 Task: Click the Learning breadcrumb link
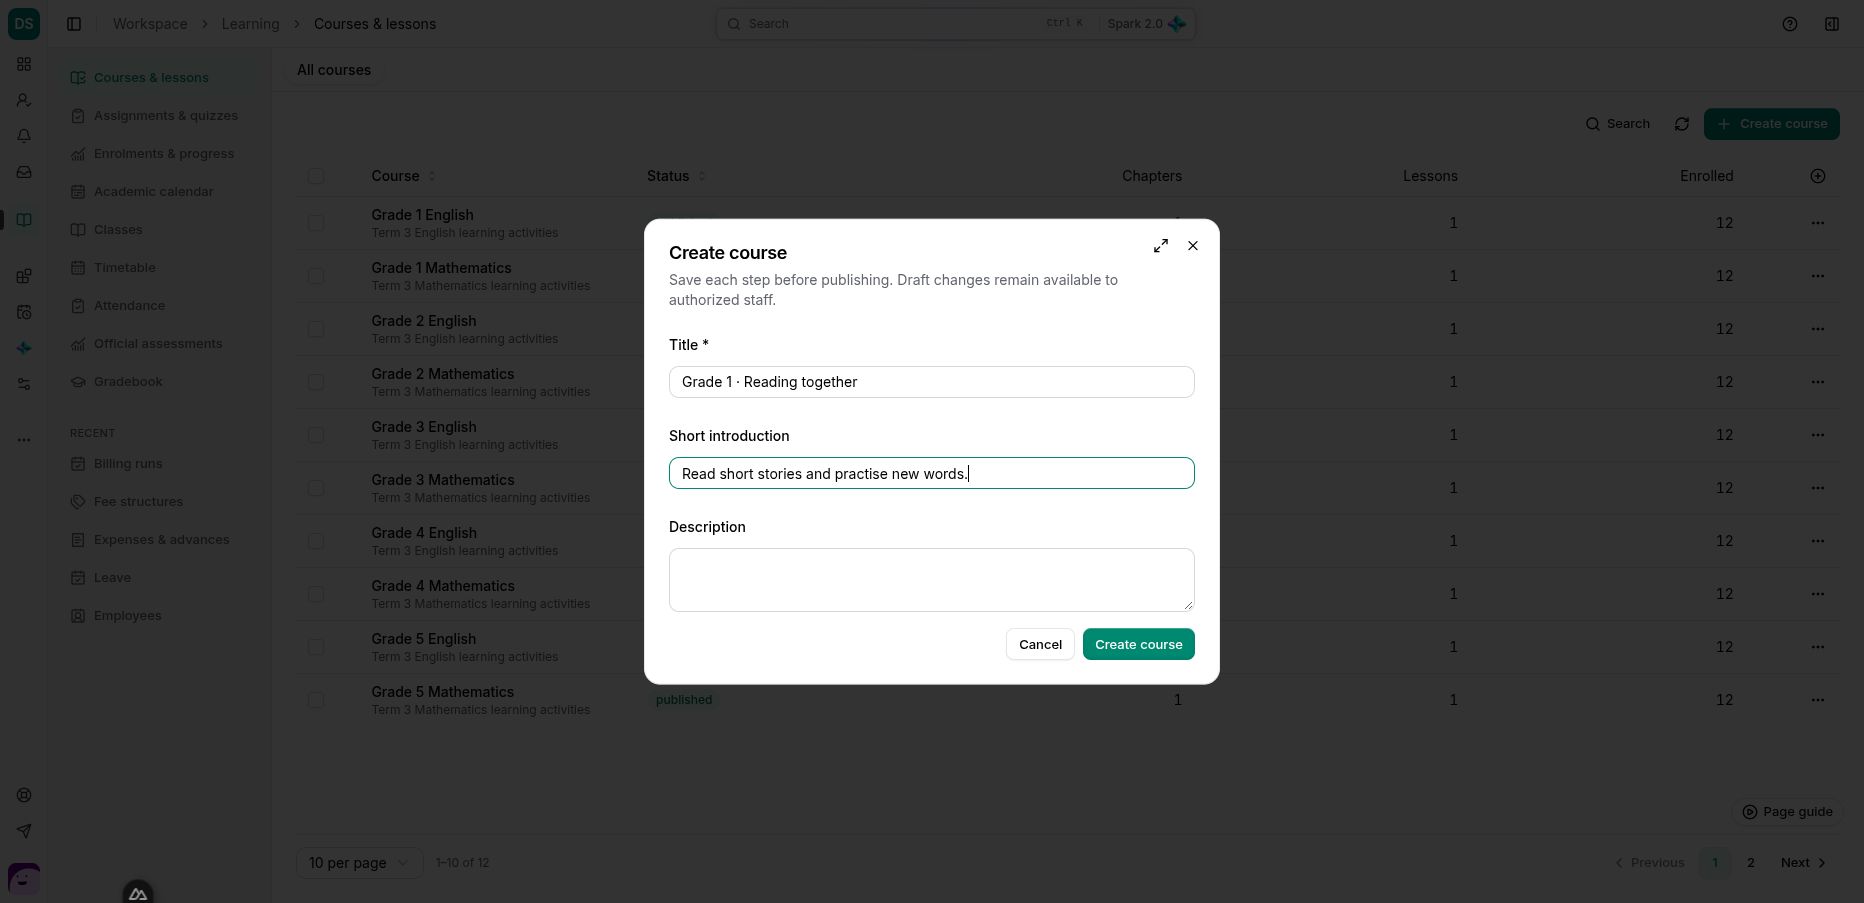click(250, 24)
